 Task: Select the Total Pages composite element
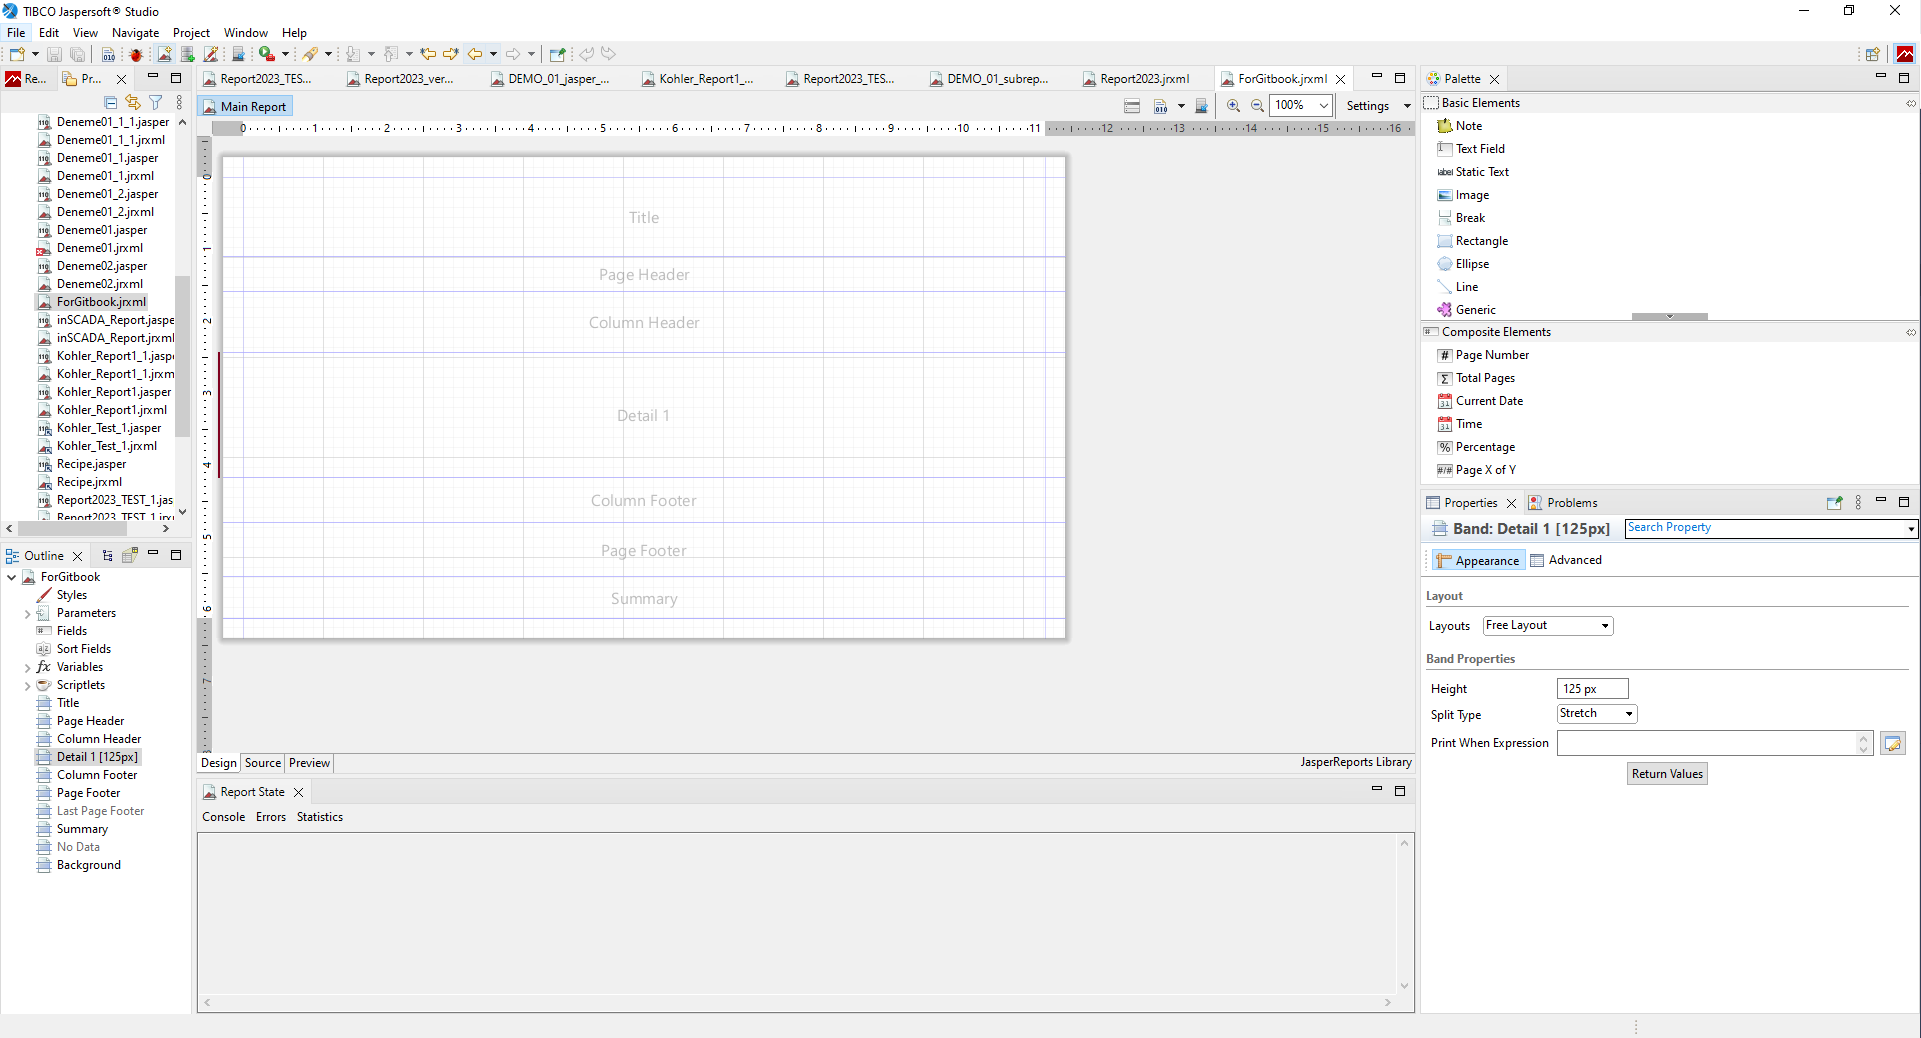click(x=1476, y=378)
